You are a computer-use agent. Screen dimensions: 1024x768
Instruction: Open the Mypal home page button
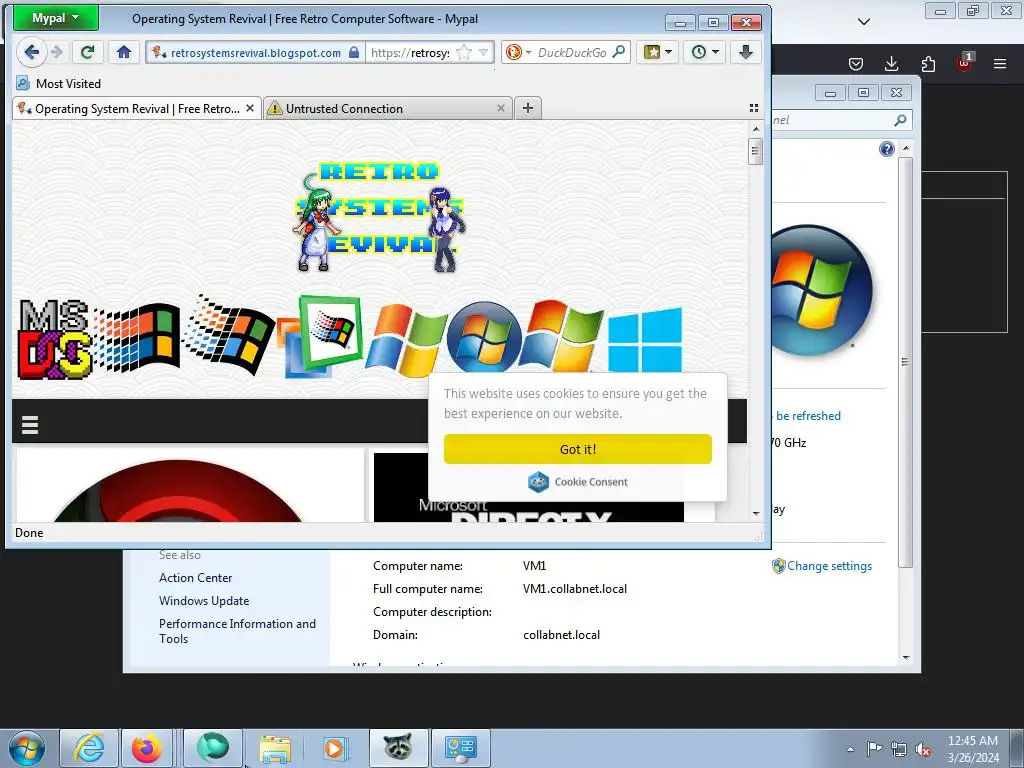(123, 52)
